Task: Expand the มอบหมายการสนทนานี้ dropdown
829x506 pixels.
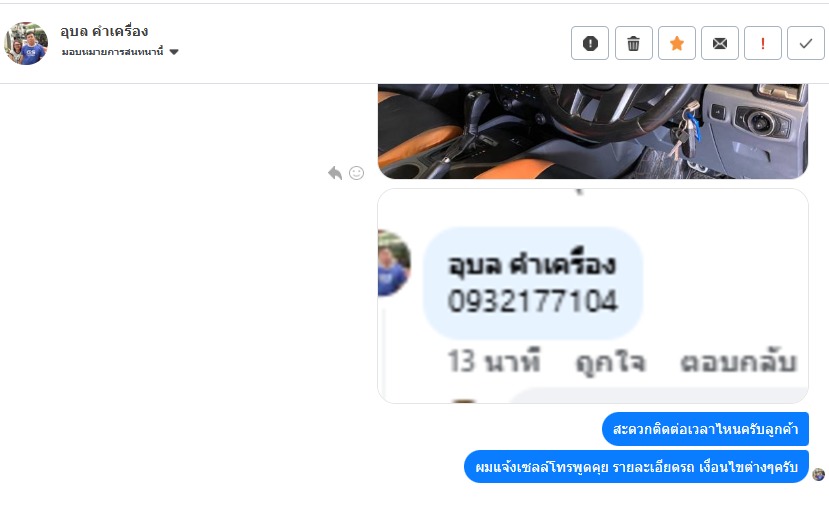Action: click(120, 52)
